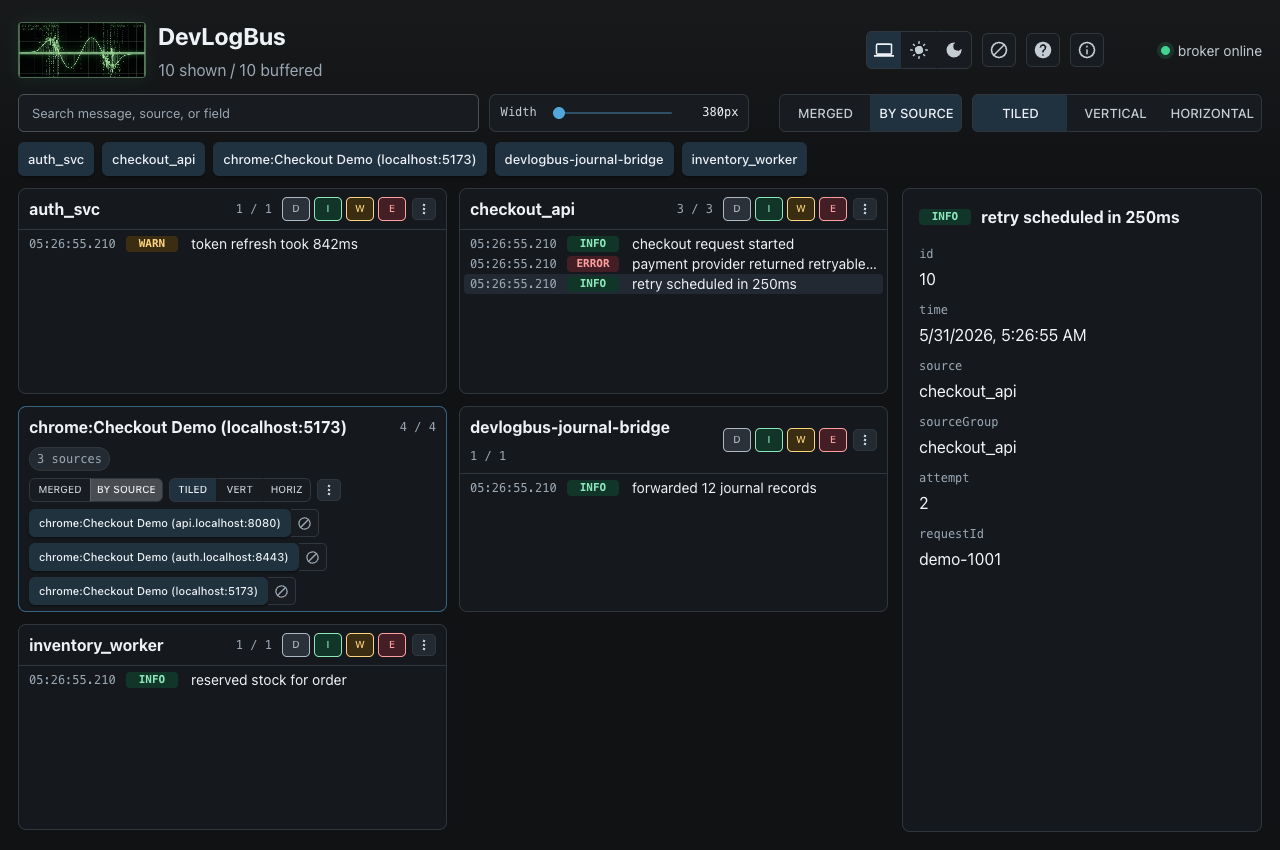This screenshot has height=850, width=1280.
Task: Click the broker online status indicator
Action: click(x=1210, y=51)
